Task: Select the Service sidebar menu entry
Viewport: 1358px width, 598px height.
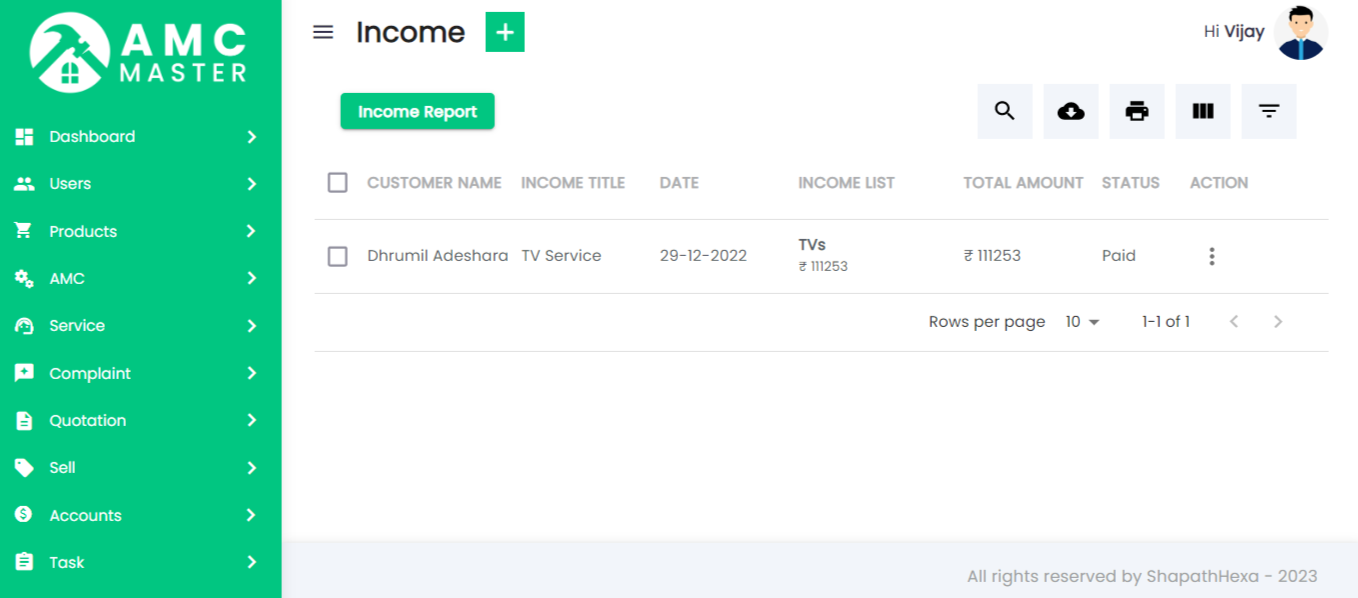Action: [x=77, y=325]
